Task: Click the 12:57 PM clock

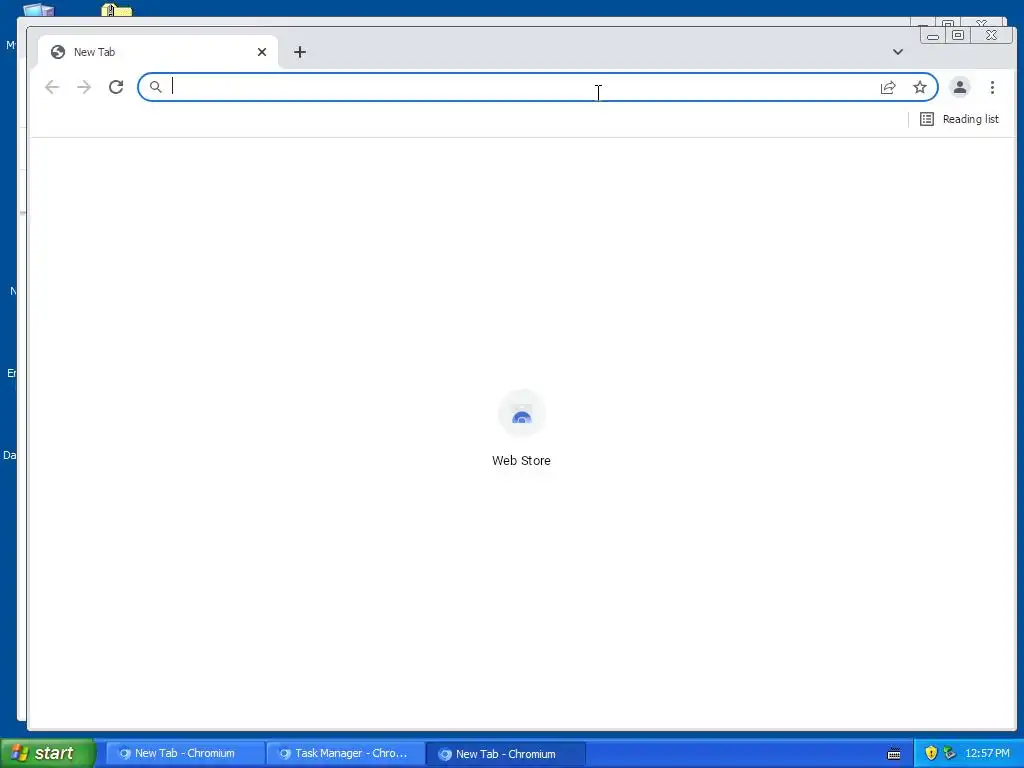Action: click(987, 754)
